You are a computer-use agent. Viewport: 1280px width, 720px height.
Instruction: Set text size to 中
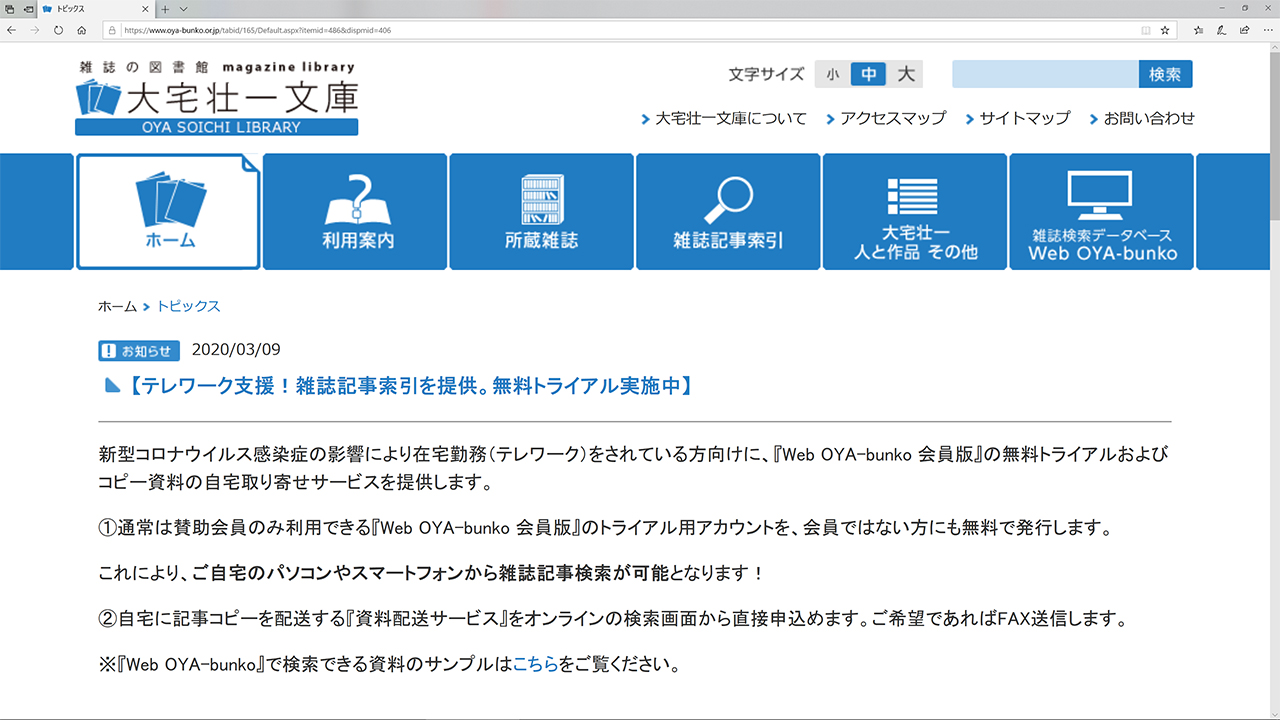[868, 74]
